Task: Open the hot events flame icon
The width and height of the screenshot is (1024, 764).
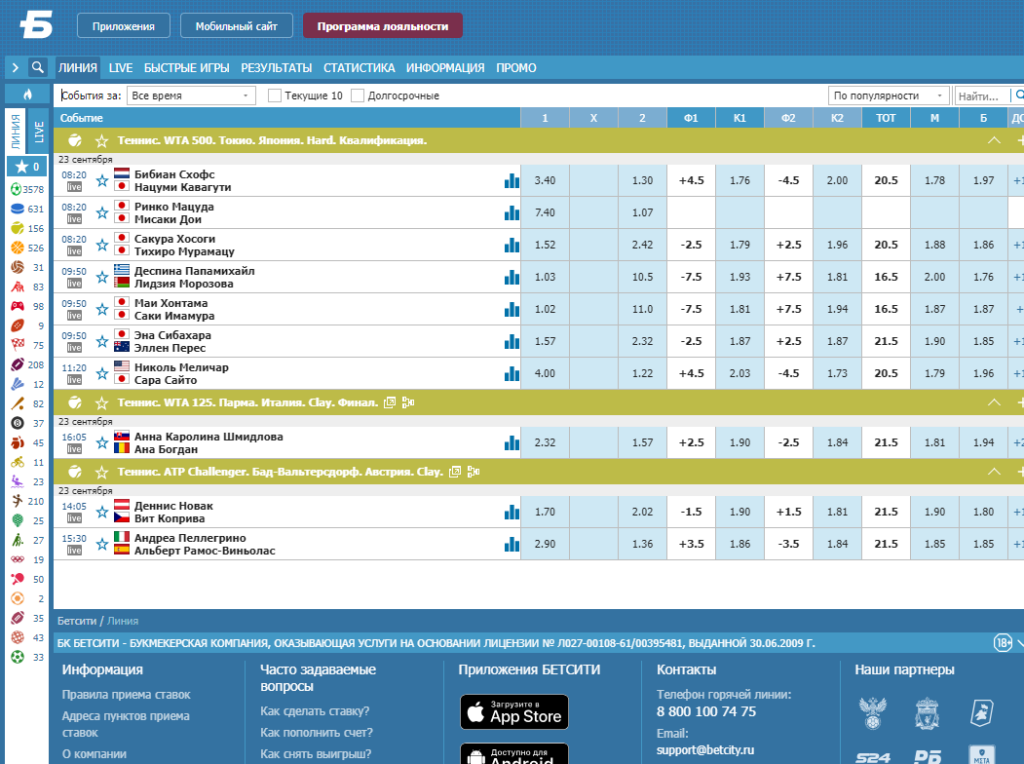Action: click(x=27, y=94)
